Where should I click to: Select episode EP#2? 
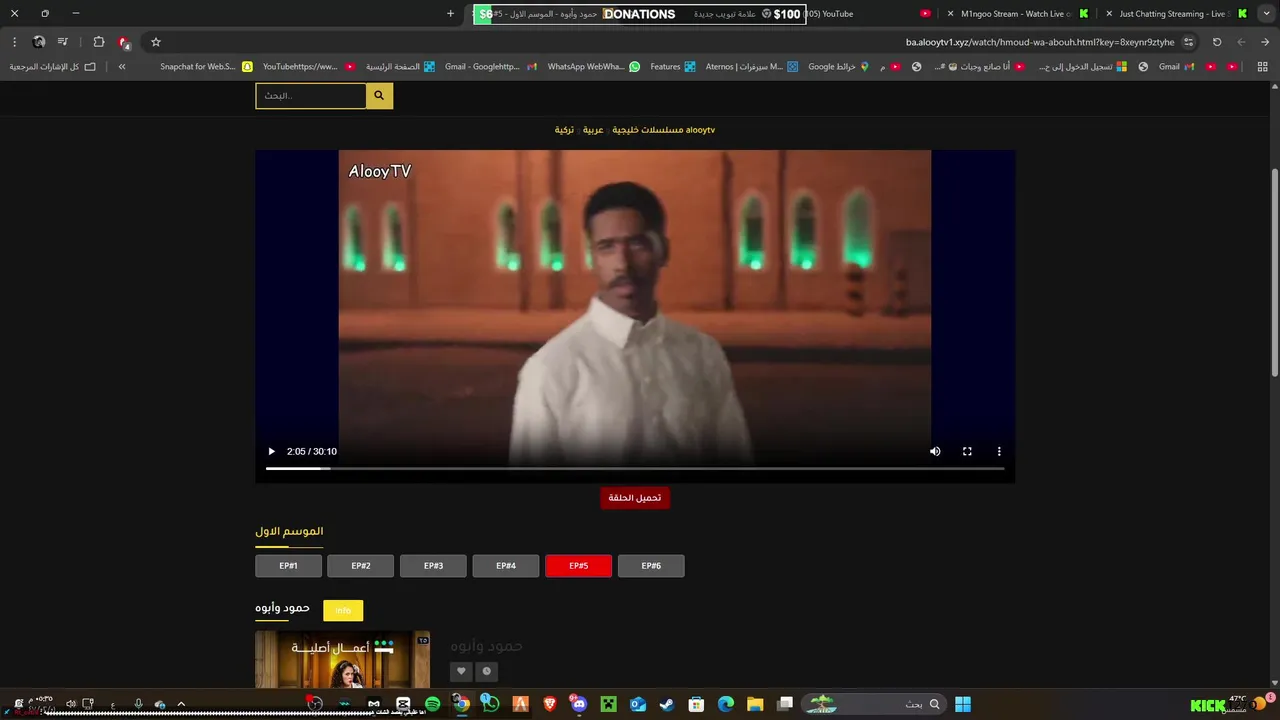pos(361,566)
